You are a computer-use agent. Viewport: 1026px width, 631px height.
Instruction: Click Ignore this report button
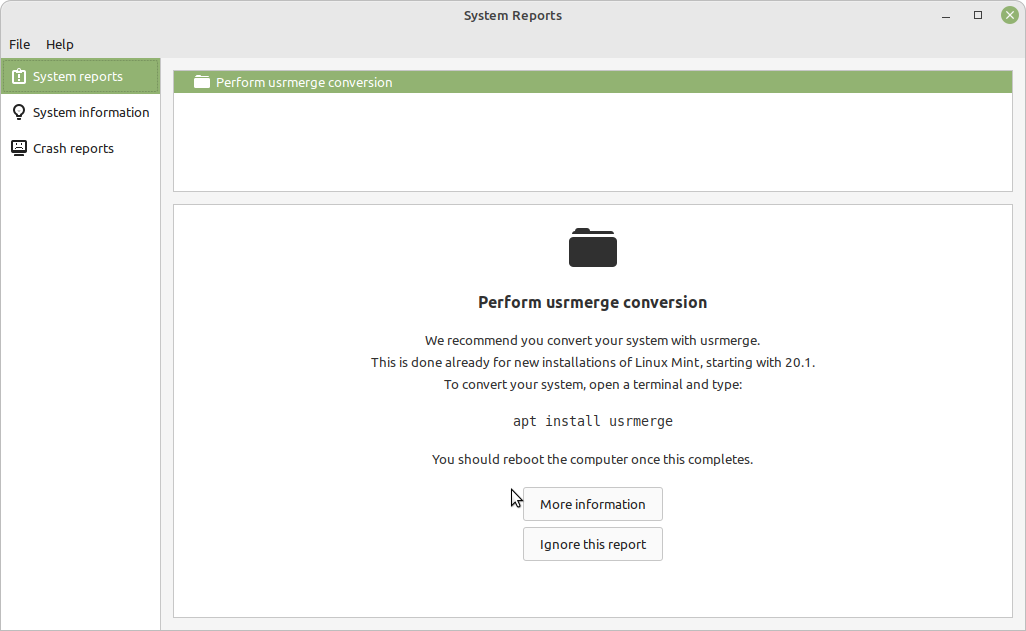(x=593, y=544)
